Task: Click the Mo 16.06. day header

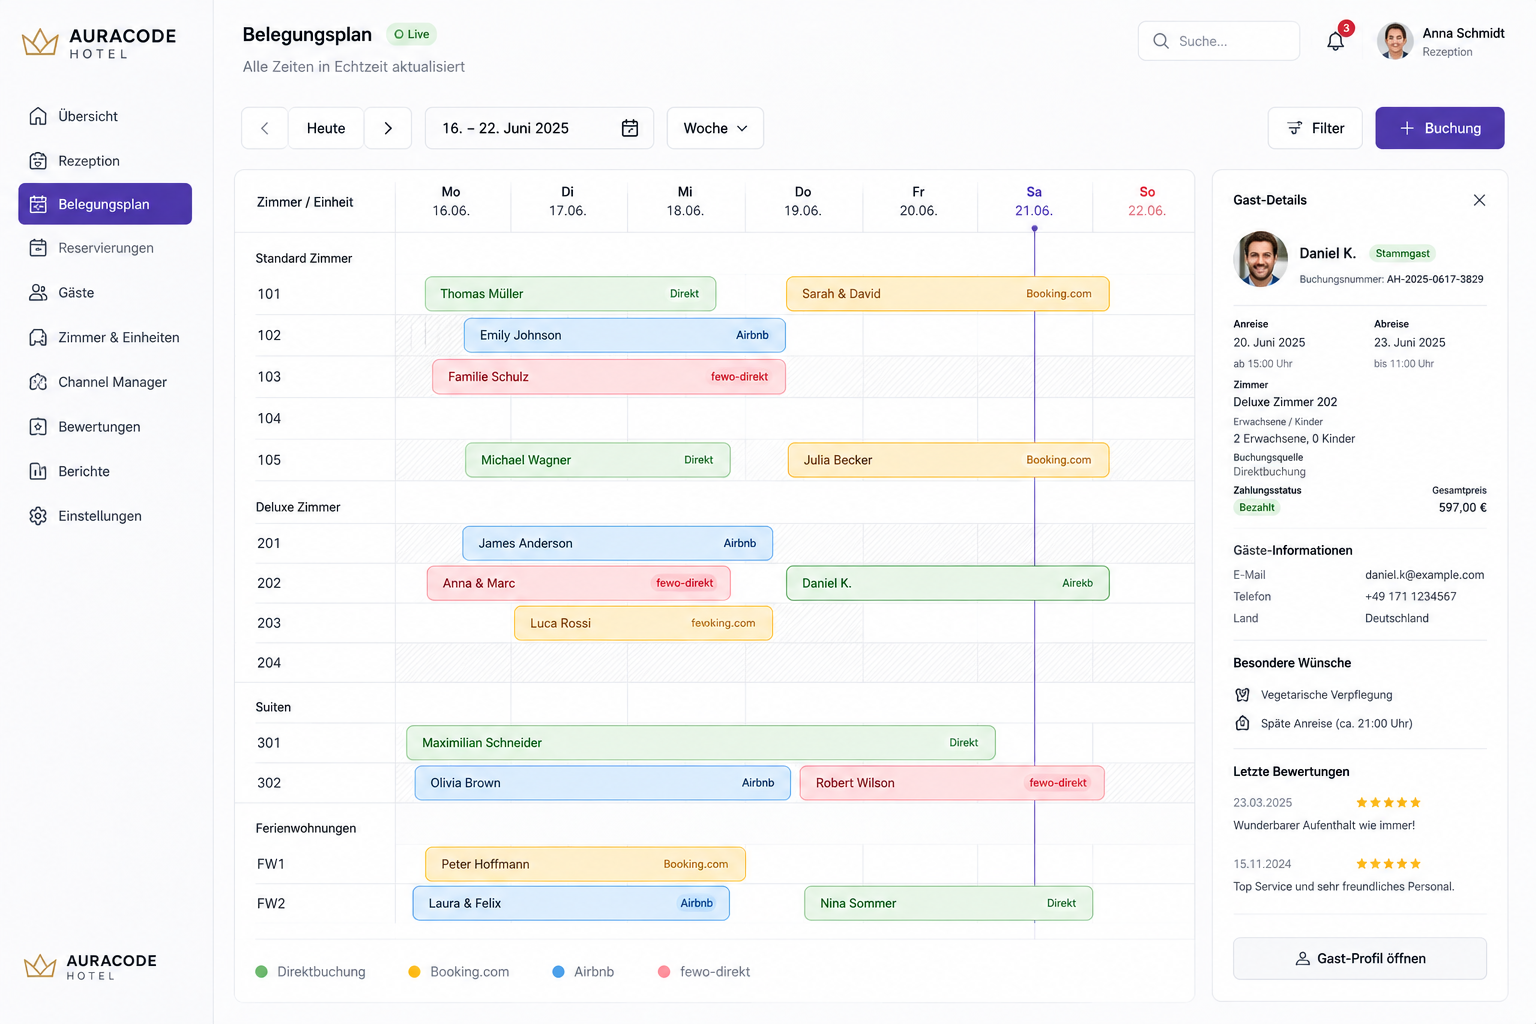Action: click(x=451, y=201)
